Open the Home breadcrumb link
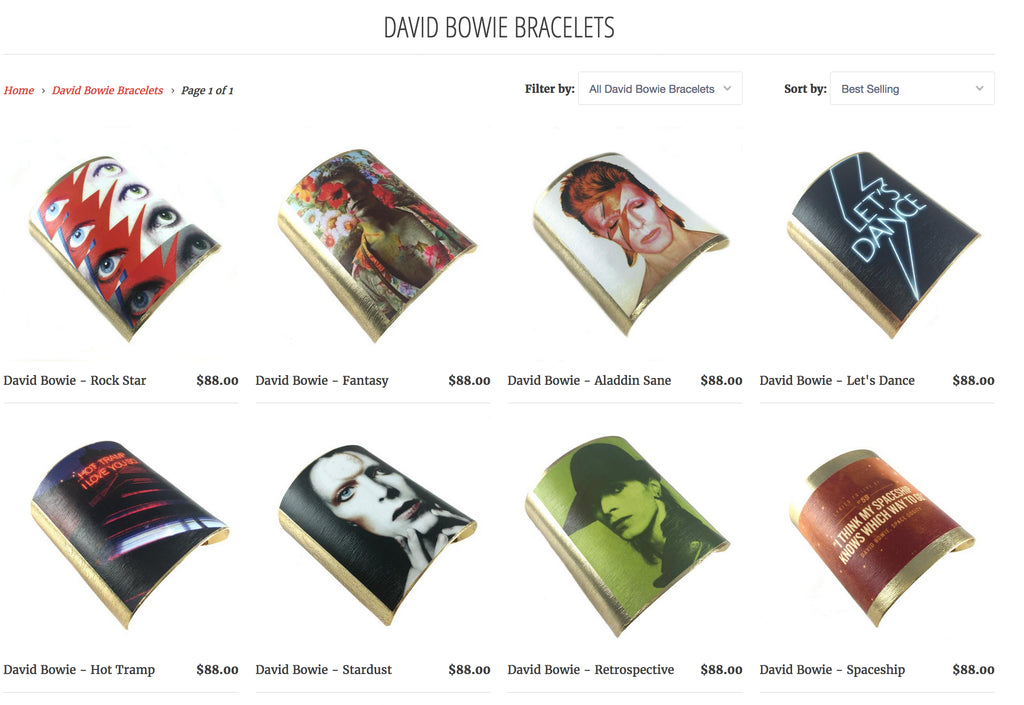The image size is (1024, 705). [x=19, y=91]
